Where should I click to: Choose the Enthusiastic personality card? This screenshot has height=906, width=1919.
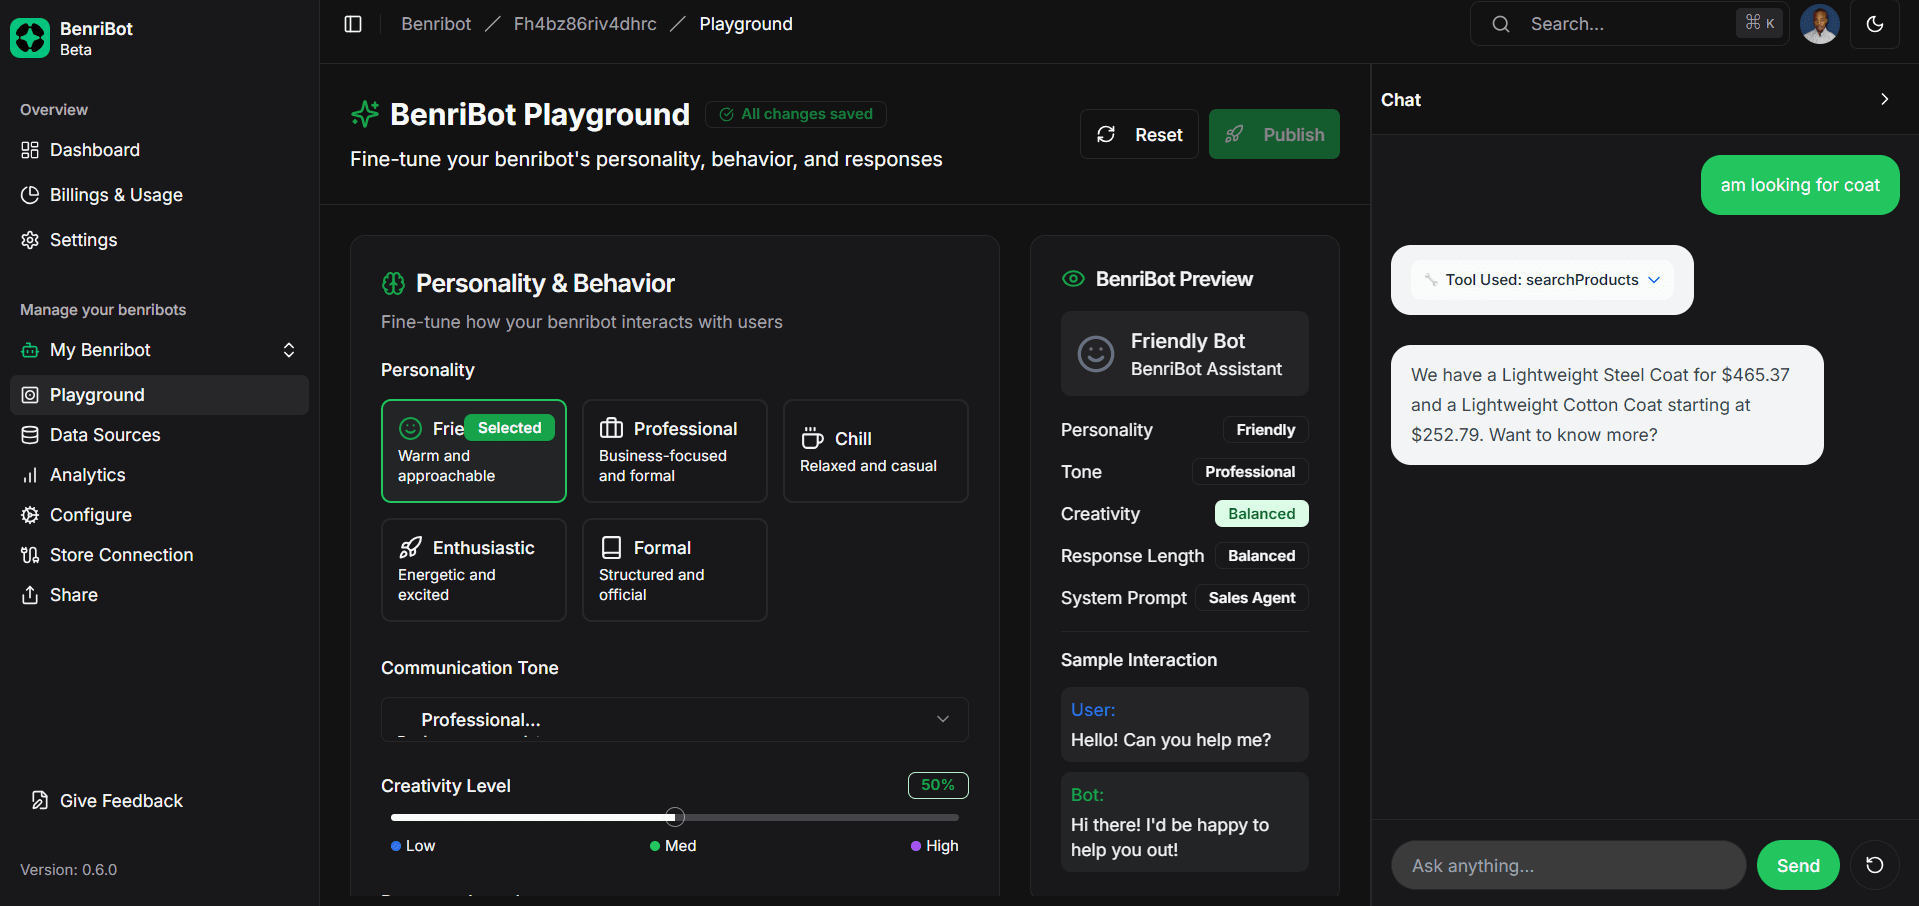[x=473, y=570]
